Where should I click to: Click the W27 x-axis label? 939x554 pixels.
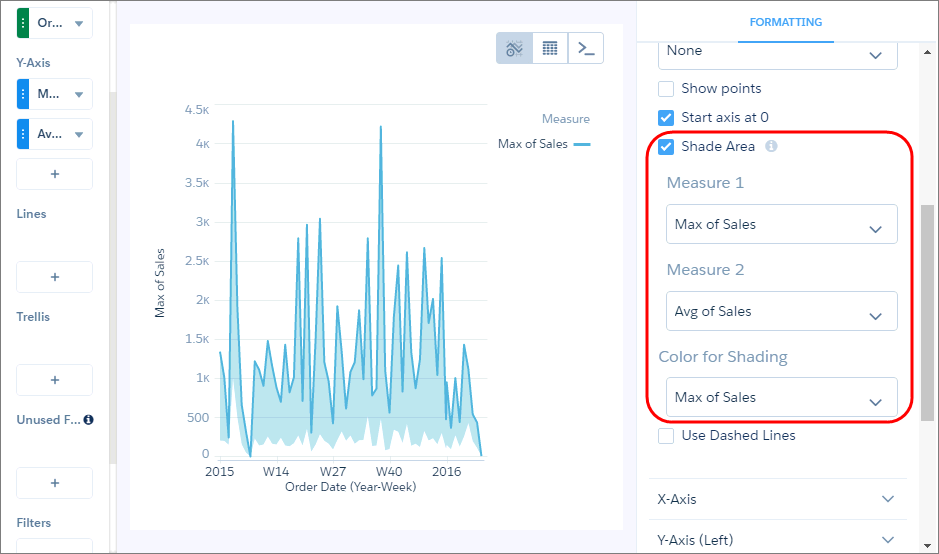pos(332,471)
